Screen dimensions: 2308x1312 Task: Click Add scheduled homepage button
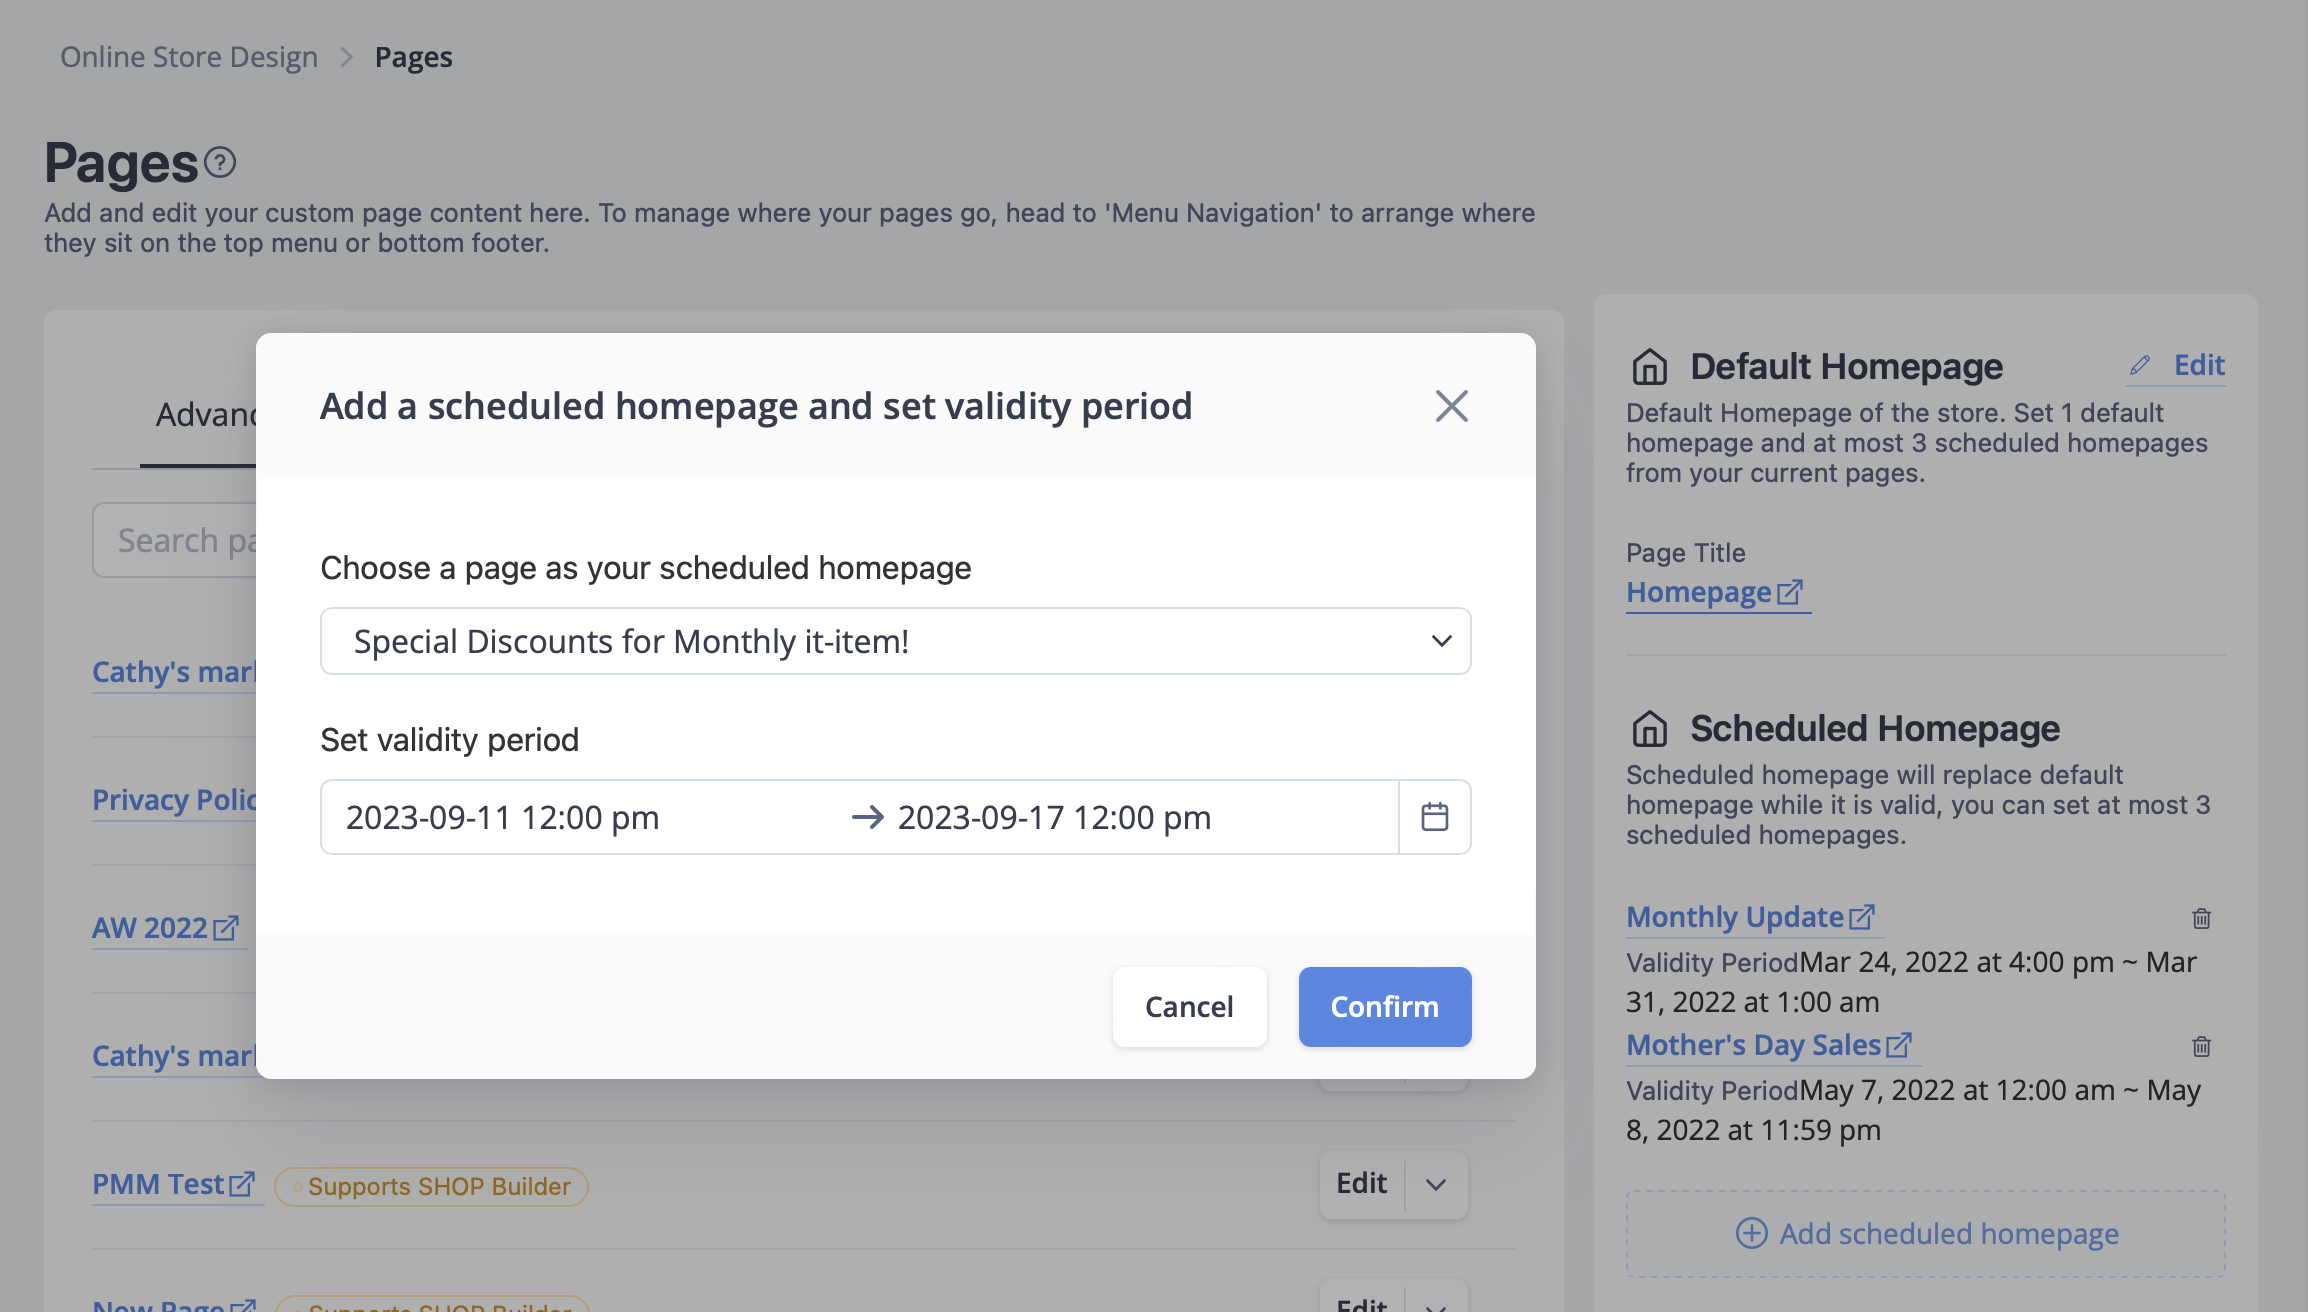tap(1926, 1233)
